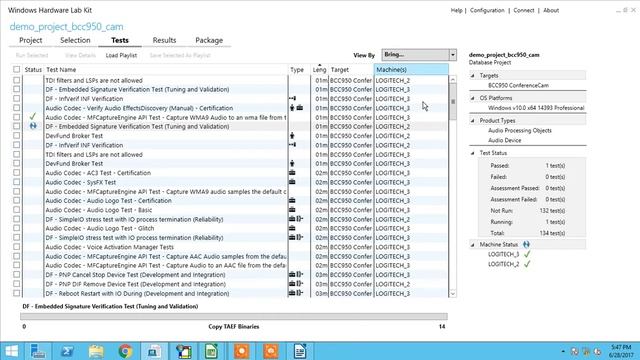Switch to the HLK Studio taskbar icon
Screen dimensions: 640x360
(154, 351)
